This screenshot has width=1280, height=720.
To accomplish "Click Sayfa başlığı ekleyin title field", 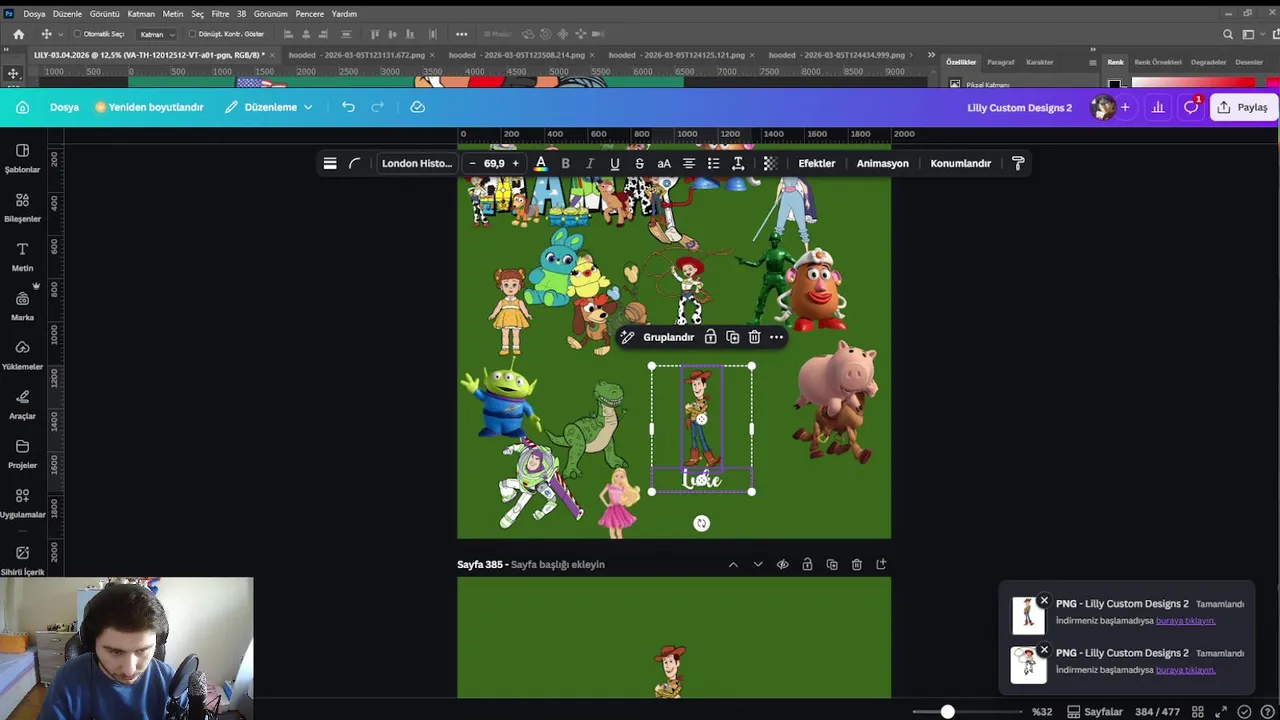I will click(x=558, y=565).
